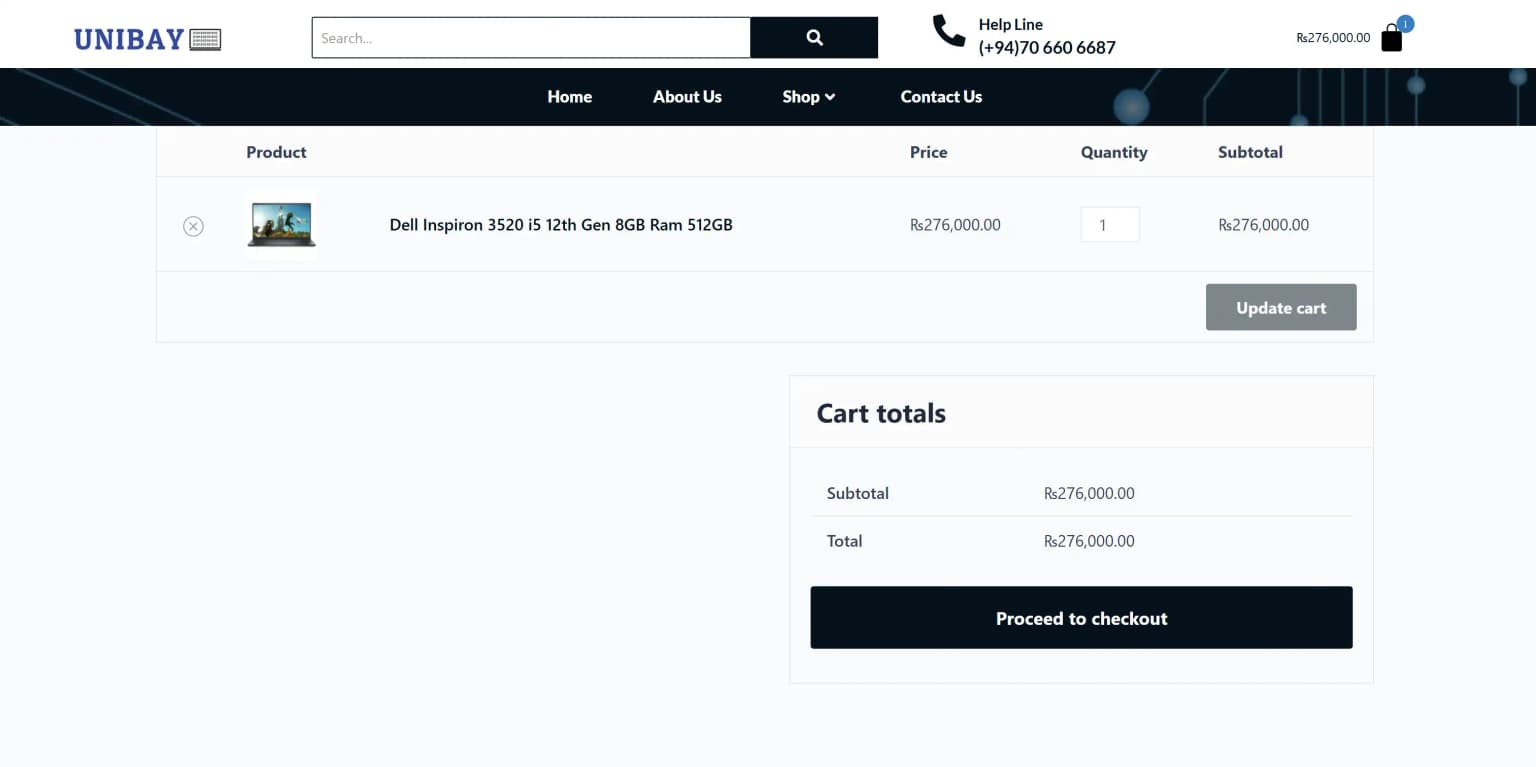1536x767 pixels.
Task: Click the Product column header
Action: 276,152
